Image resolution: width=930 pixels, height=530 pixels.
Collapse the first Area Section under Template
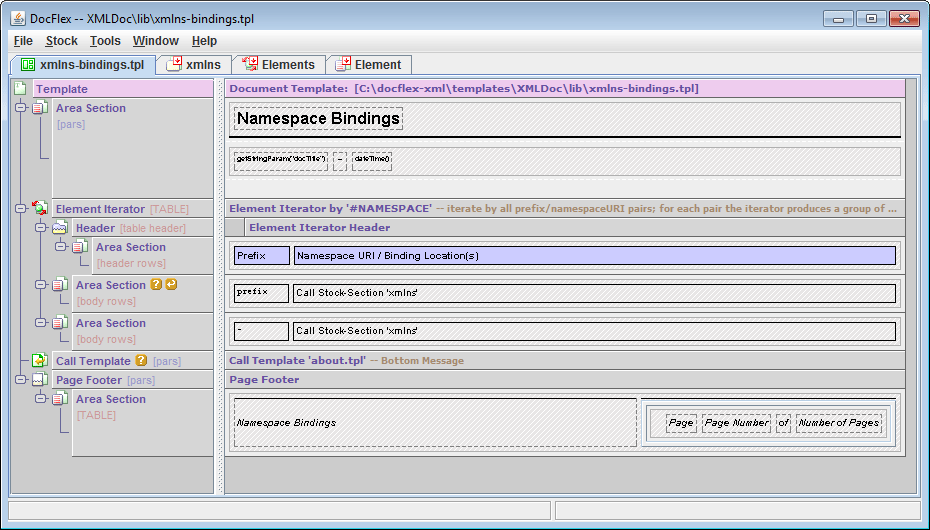point(21,108)
